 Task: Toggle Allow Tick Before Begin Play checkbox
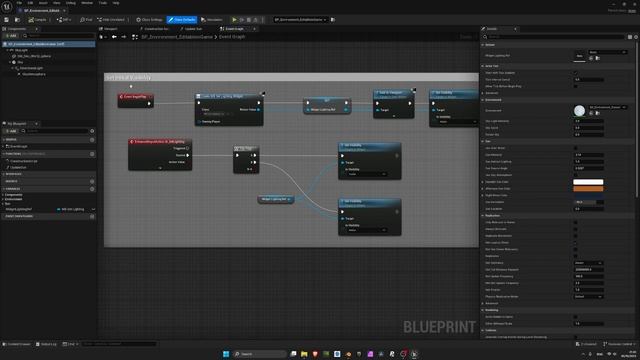pos(576,86)
